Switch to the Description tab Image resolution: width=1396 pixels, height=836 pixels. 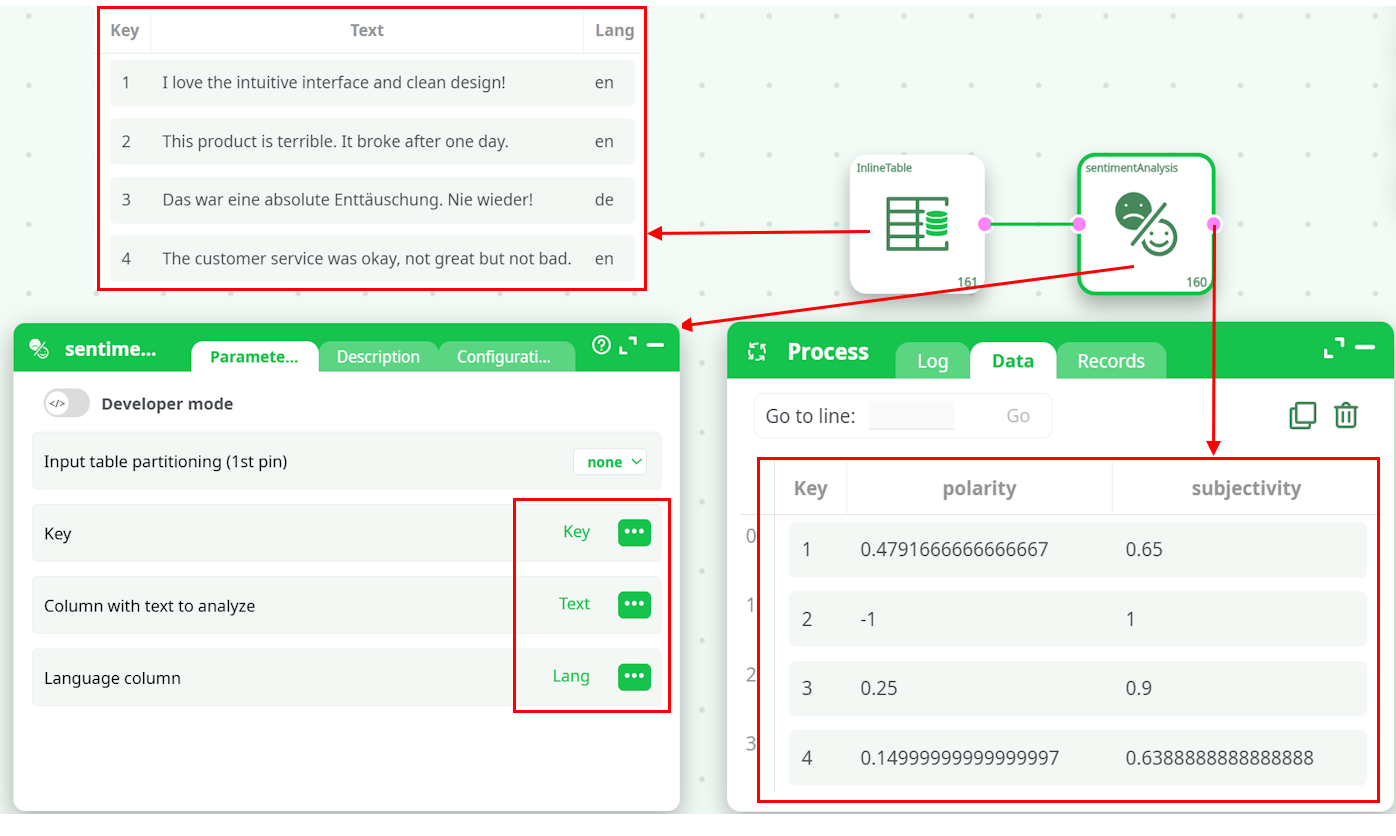pos(378,357)
